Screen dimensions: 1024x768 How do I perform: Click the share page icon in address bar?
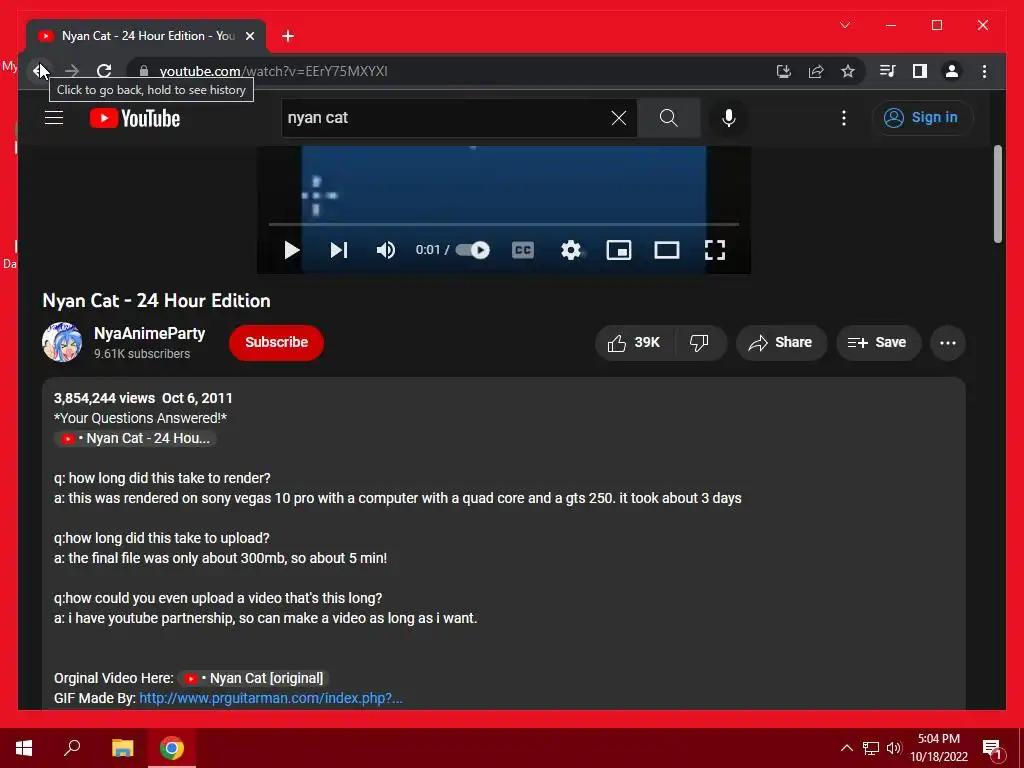click(816, 71)
